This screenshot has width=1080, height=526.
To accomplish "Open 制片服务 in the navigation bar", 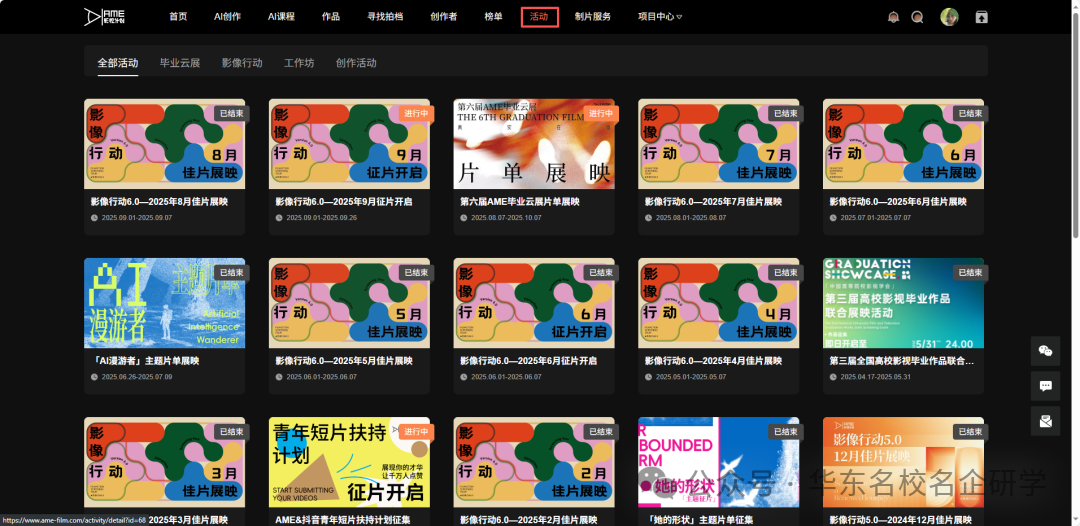I will click(x=593, y=17).
